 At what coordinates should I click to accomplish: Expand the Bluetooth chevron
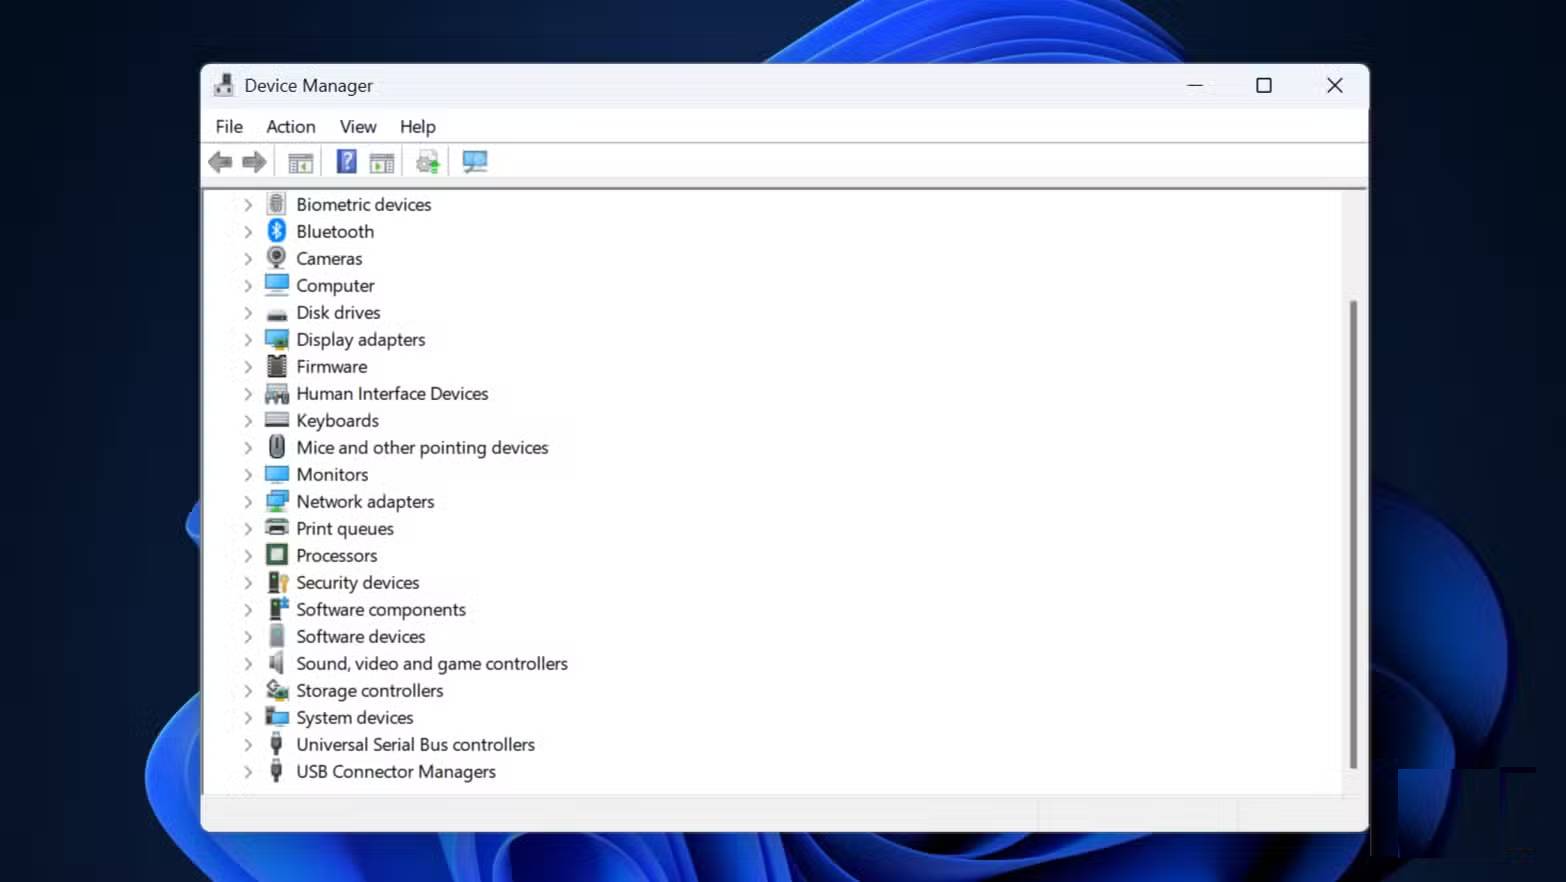point(248,232)
